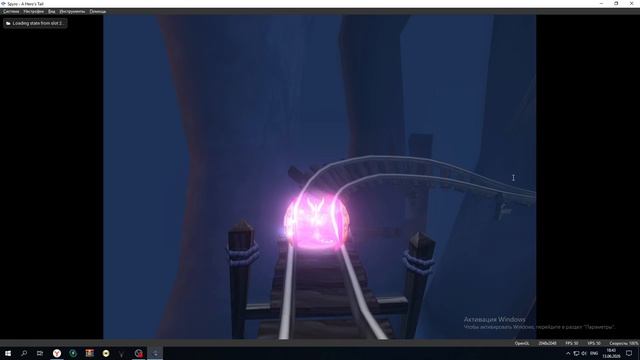Open the green round taskbar app
Screen dimensions: 640x360
(73, 353)
